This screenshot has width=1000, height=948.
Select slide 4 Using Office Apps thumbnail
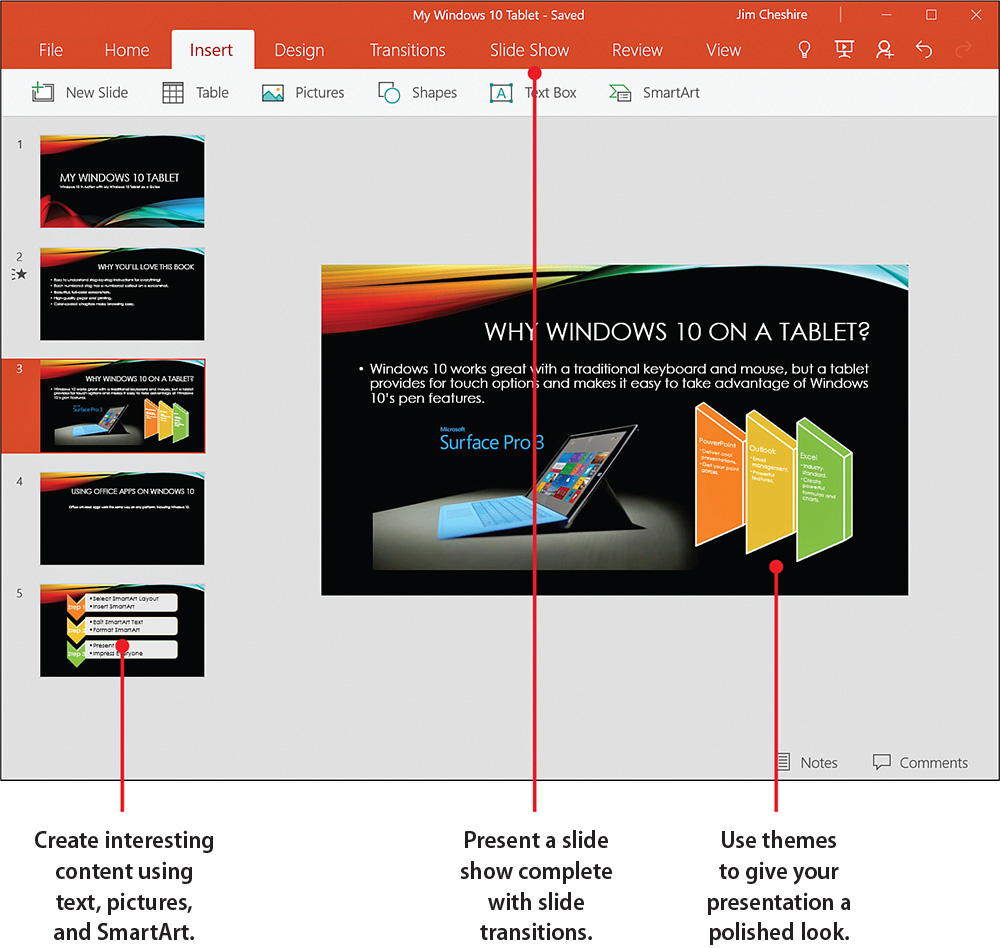point(122,518)
